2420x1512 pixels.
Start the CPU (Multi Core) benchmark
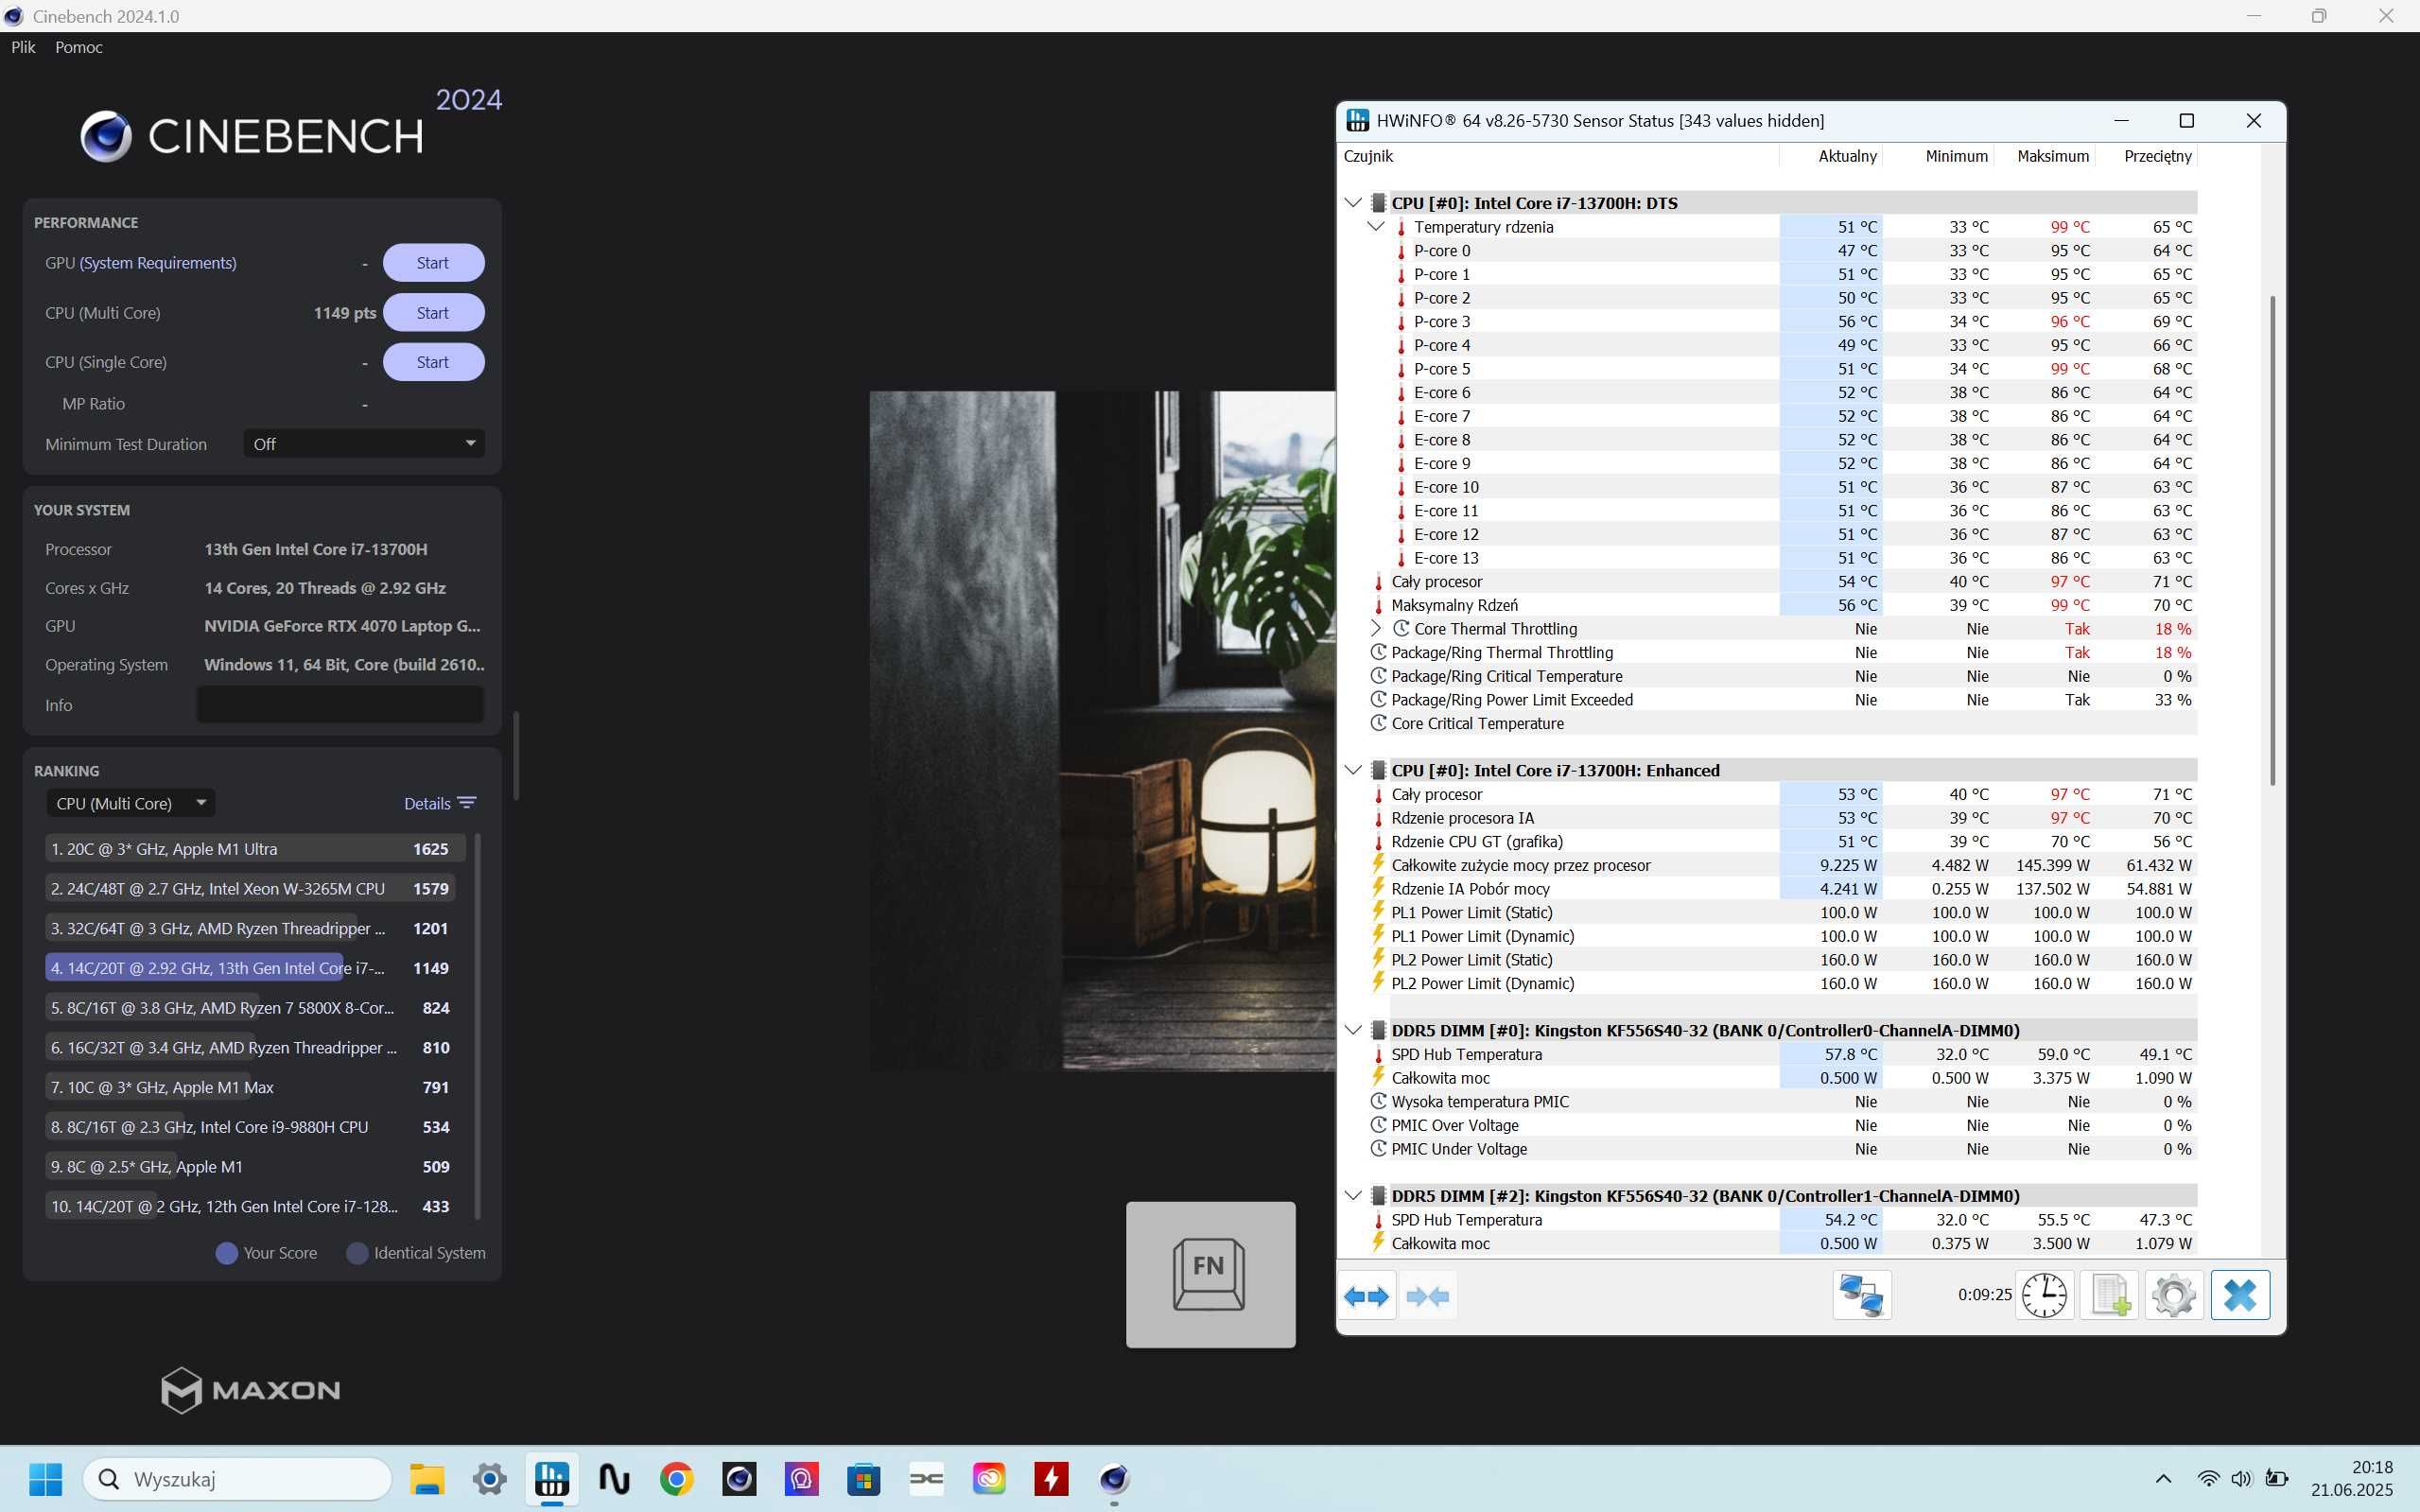coord(433,313)
